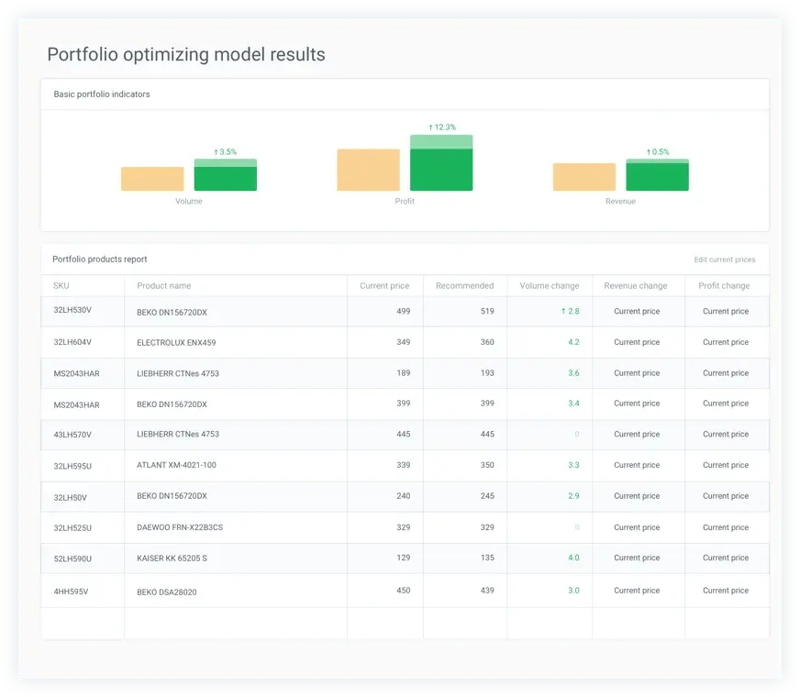Select the Product name column header
The width and height of the screenshot is (800, 697).
[x=164, y=286]
